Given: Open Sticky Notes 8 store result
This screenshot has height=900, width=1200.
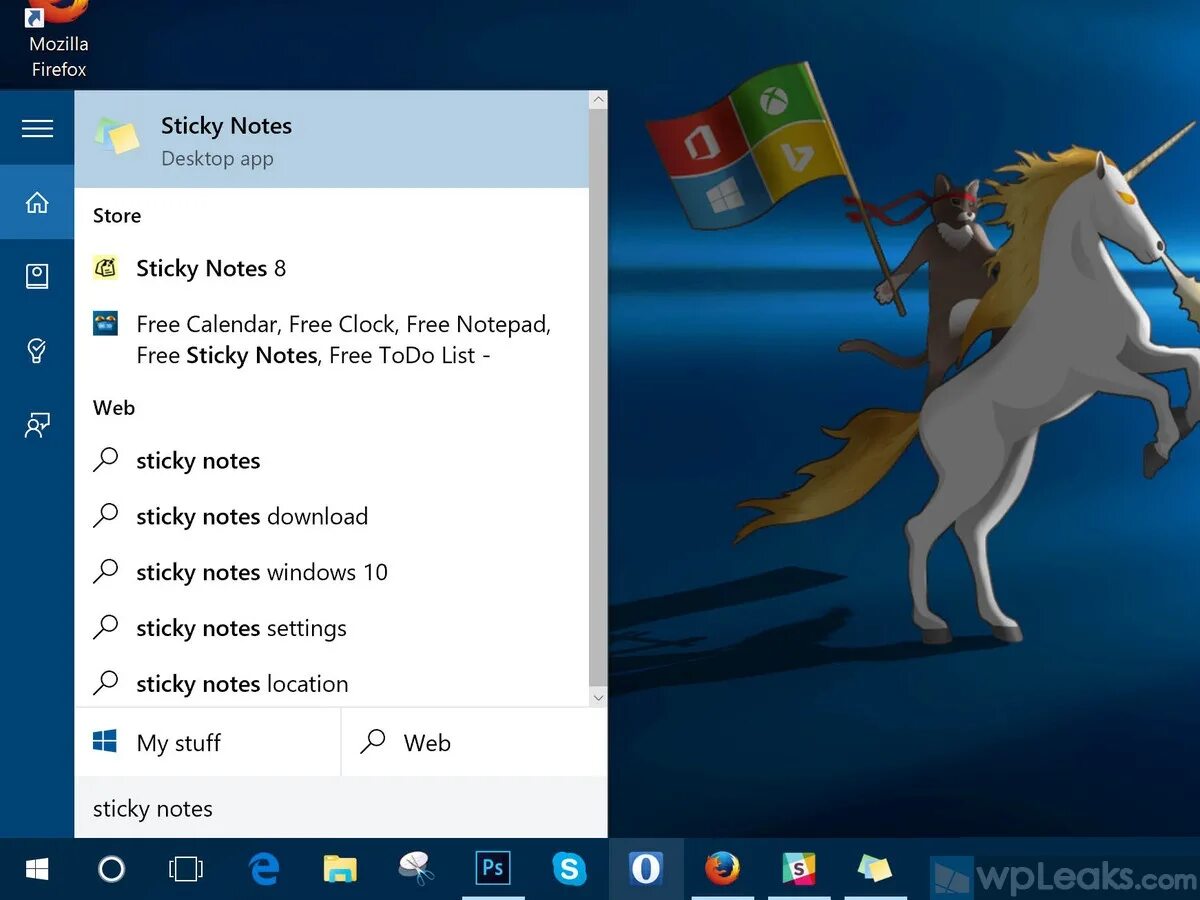Looking at the screenshot, I should 332,268.
